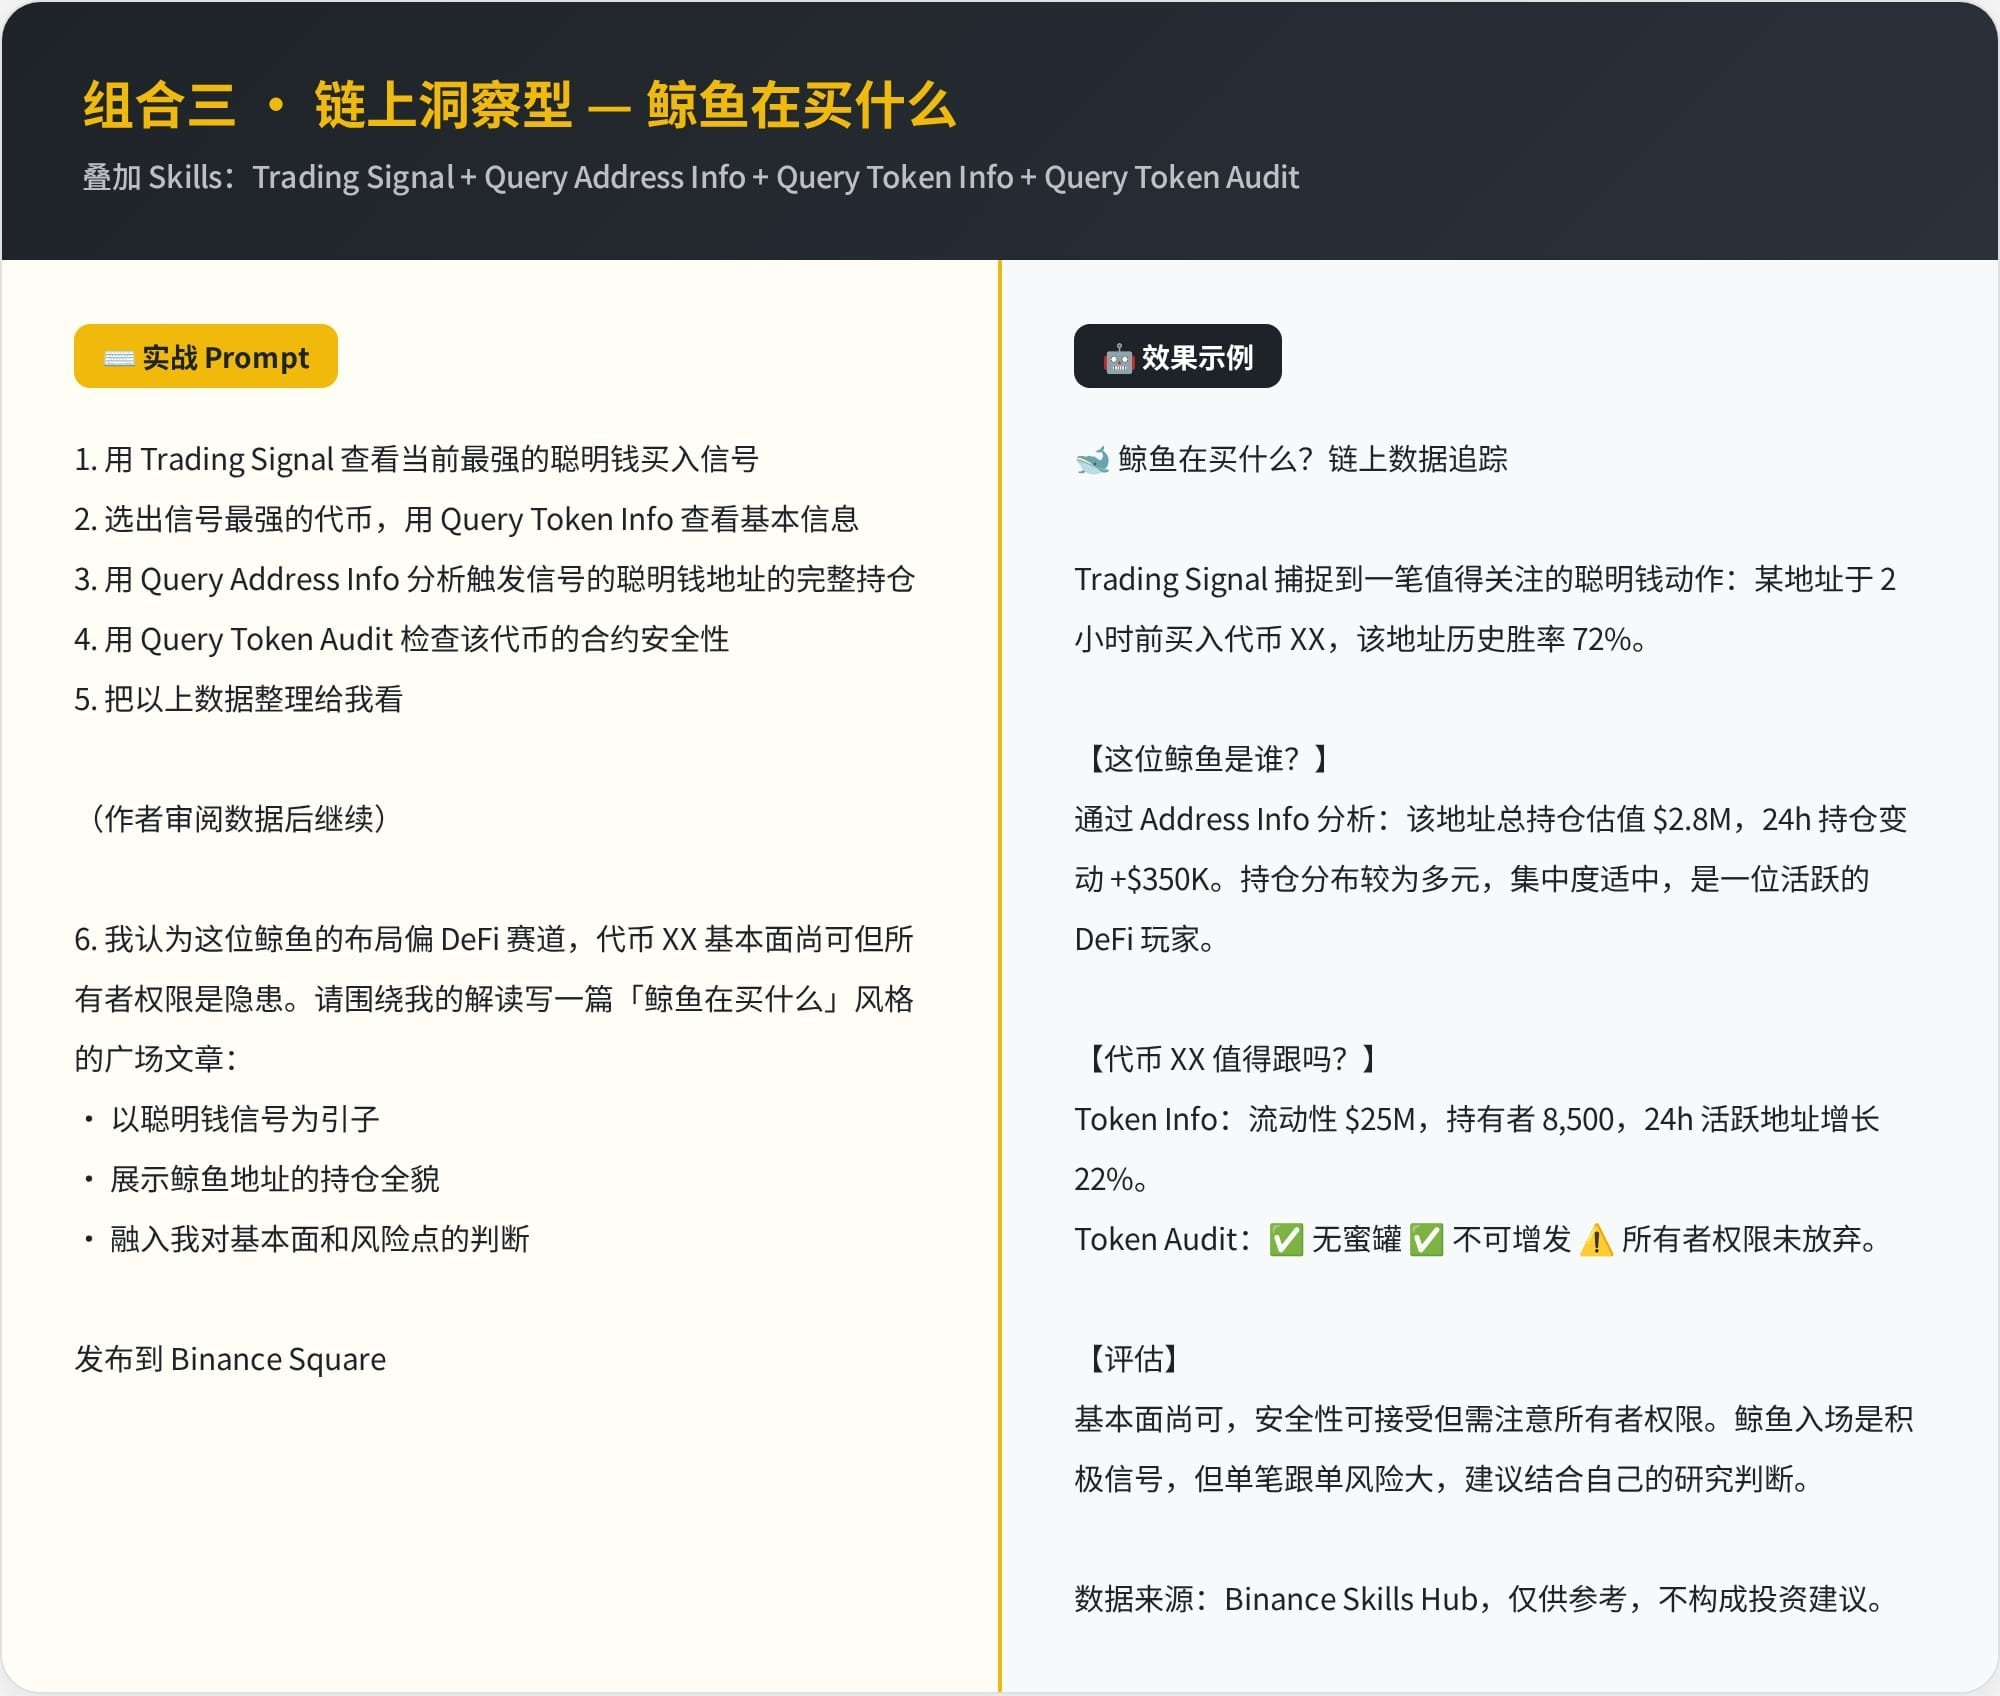Click the 【评估】 section heading
The width and height of the screenshot is (2000, 1696).
tap(1133, 1359)
